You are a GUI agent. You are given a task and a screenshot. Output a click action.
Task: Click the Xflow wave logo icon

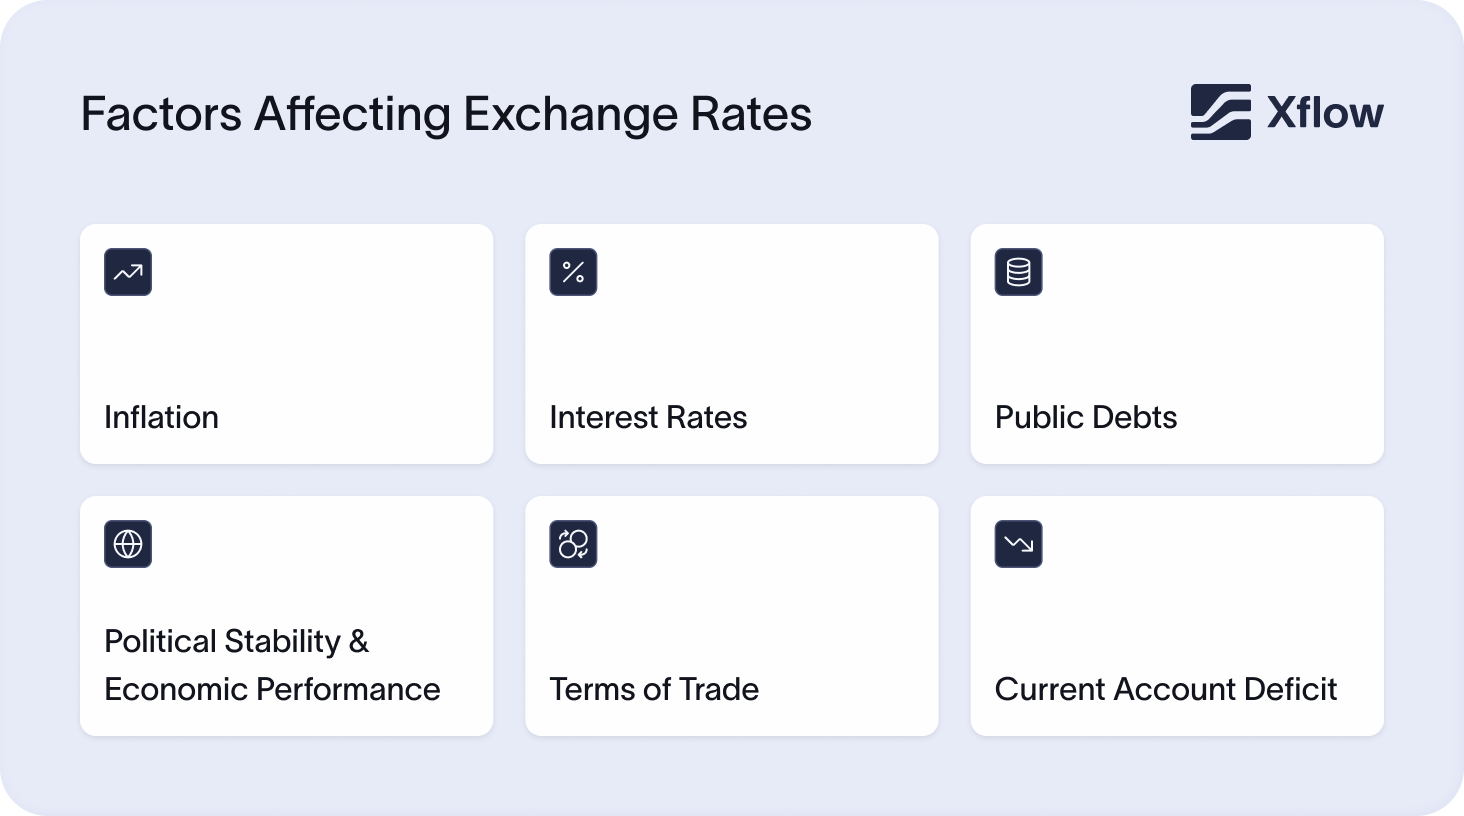pos(1220,112)
